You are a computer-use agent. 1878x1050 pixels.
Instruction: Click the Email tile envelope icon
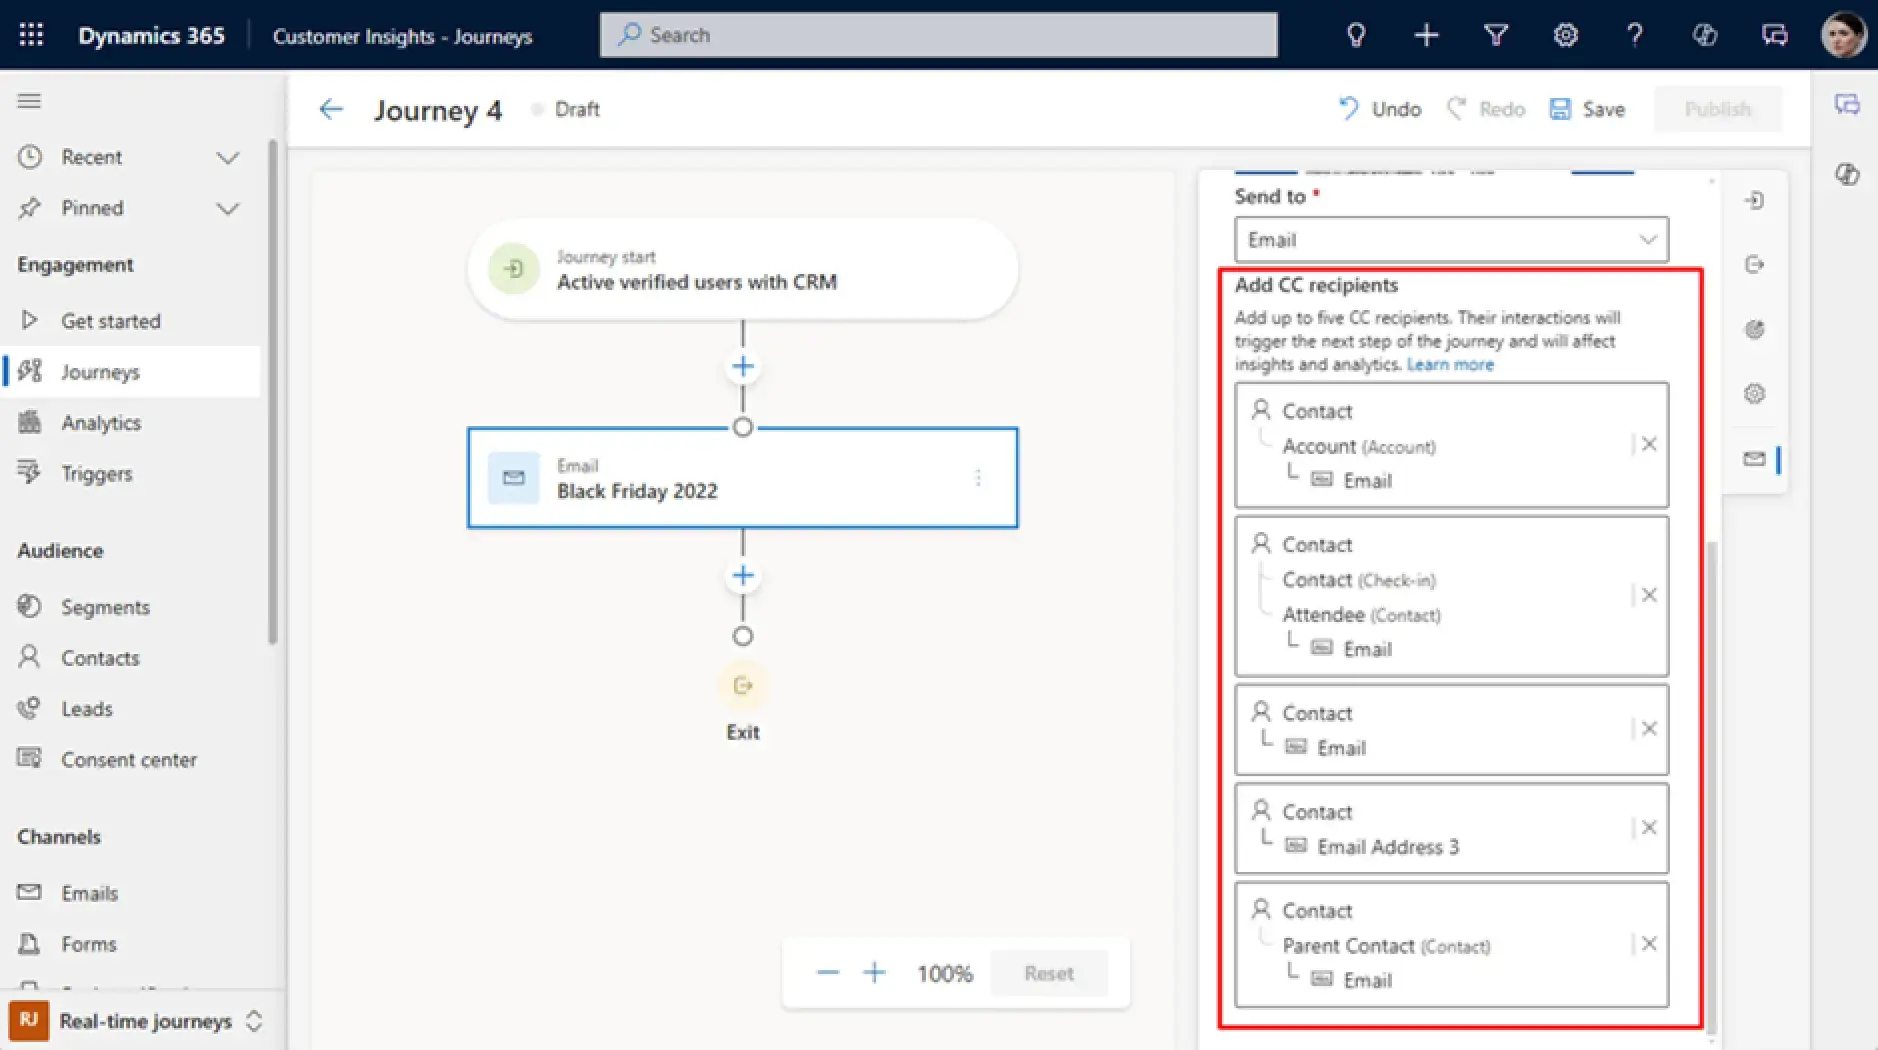pyautogui.click(x=513, y=478)
